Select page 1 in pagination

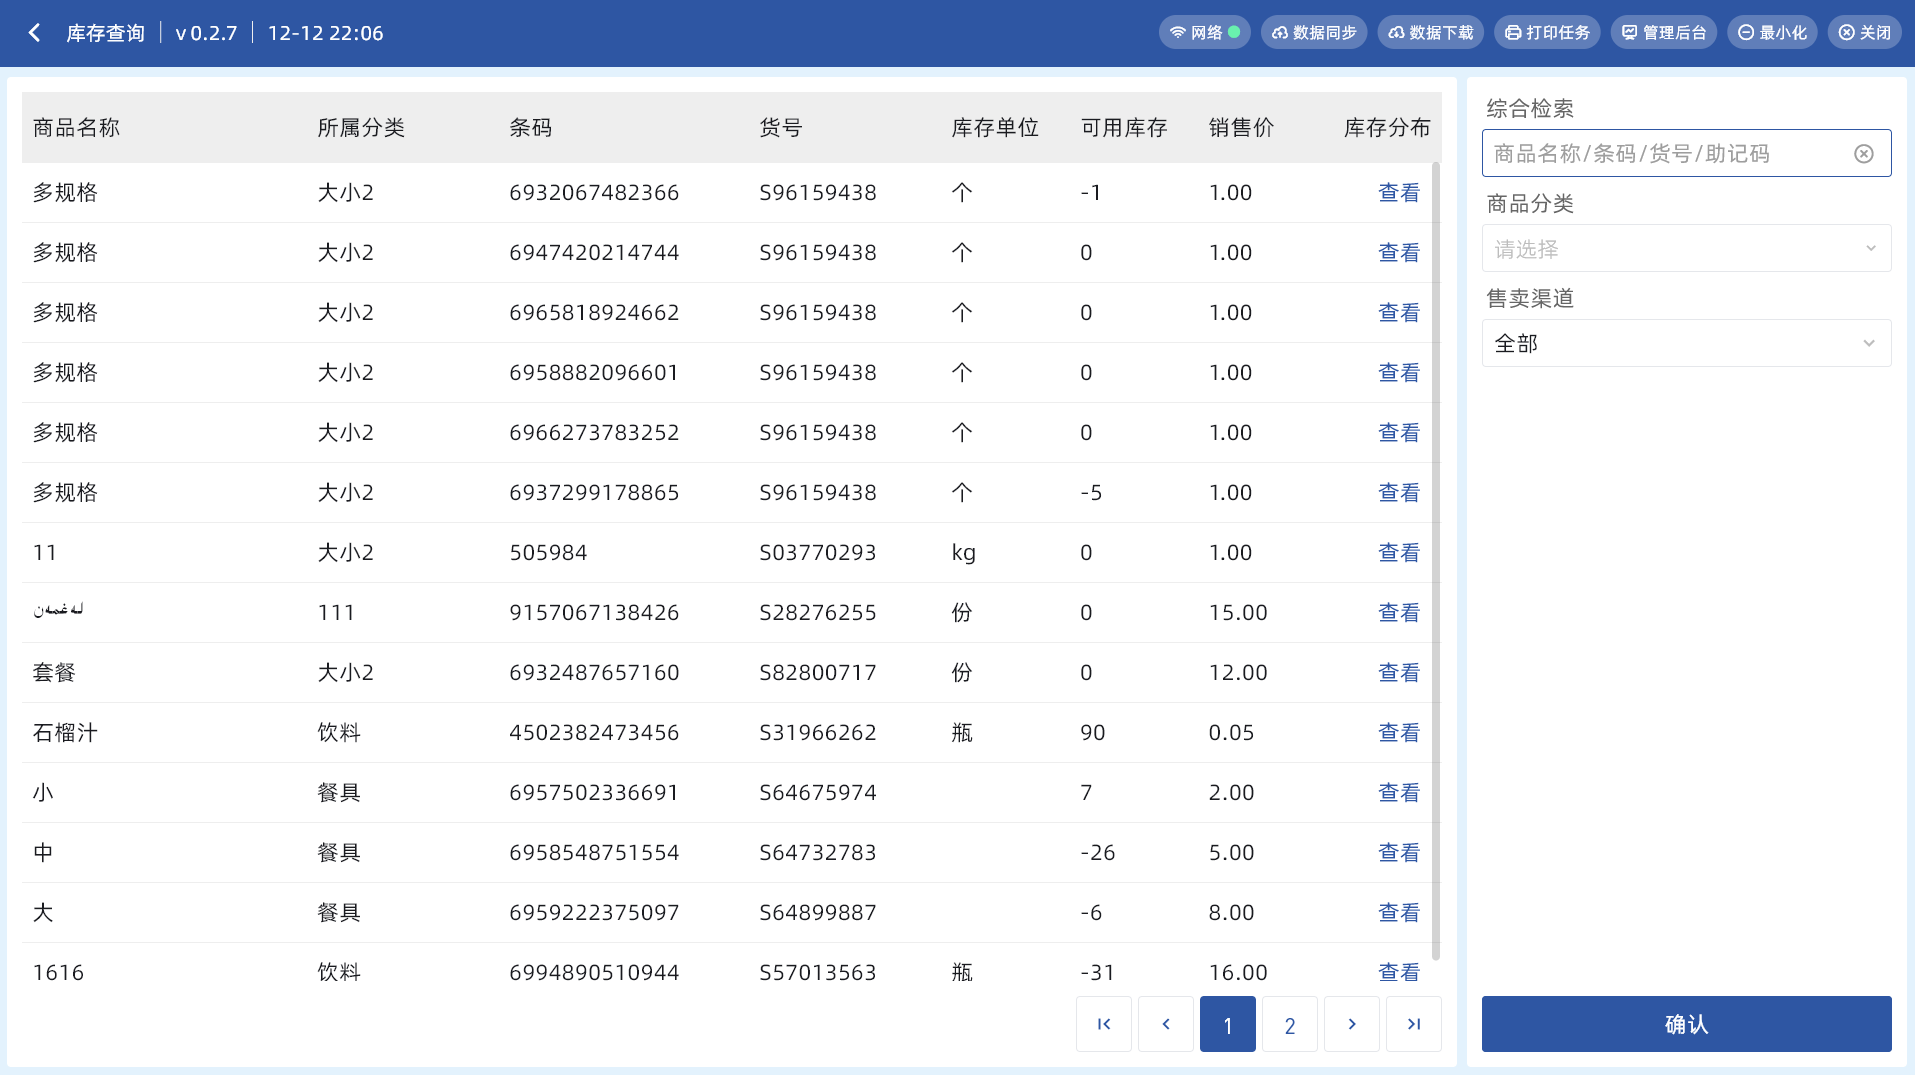[1228, 1024]
